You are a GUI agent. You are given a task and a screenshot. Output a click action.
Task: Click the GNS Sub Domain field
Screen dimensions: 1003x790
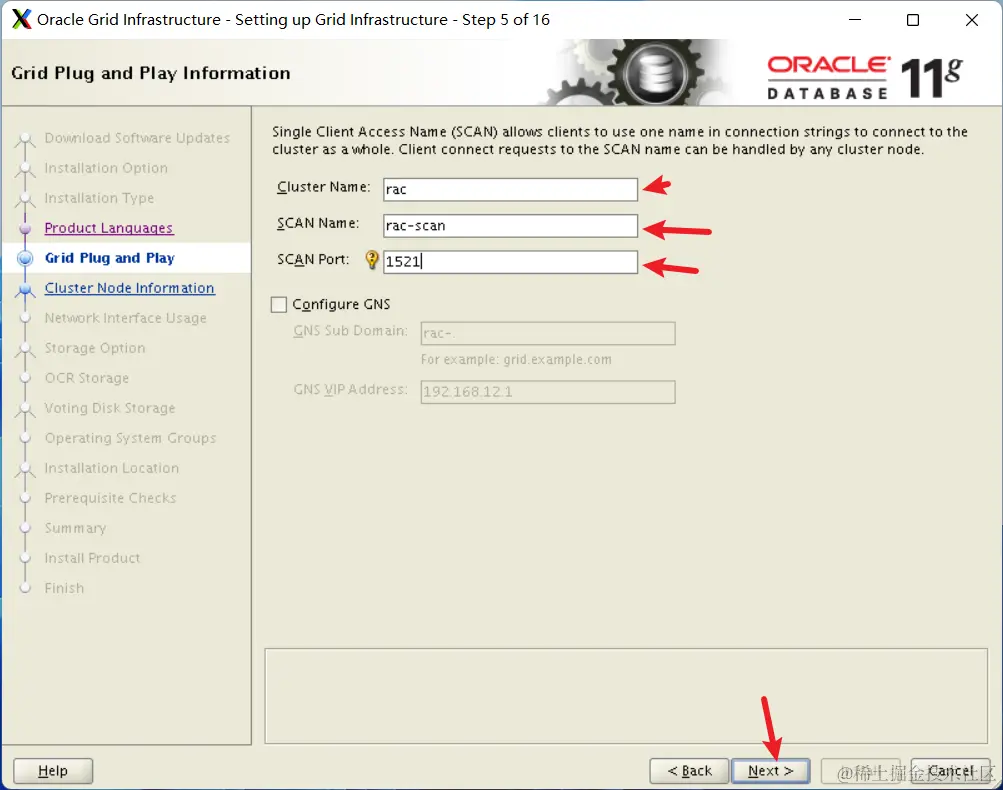tap(548, 333)
